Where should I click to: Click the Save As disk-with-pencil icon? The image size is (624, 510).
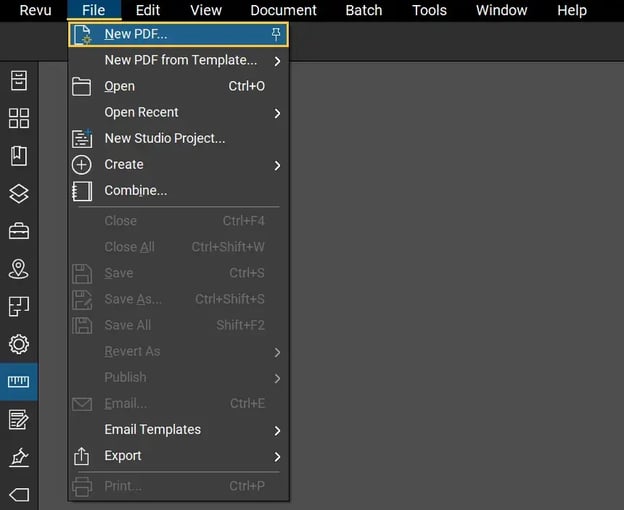(x=82, y=300)
